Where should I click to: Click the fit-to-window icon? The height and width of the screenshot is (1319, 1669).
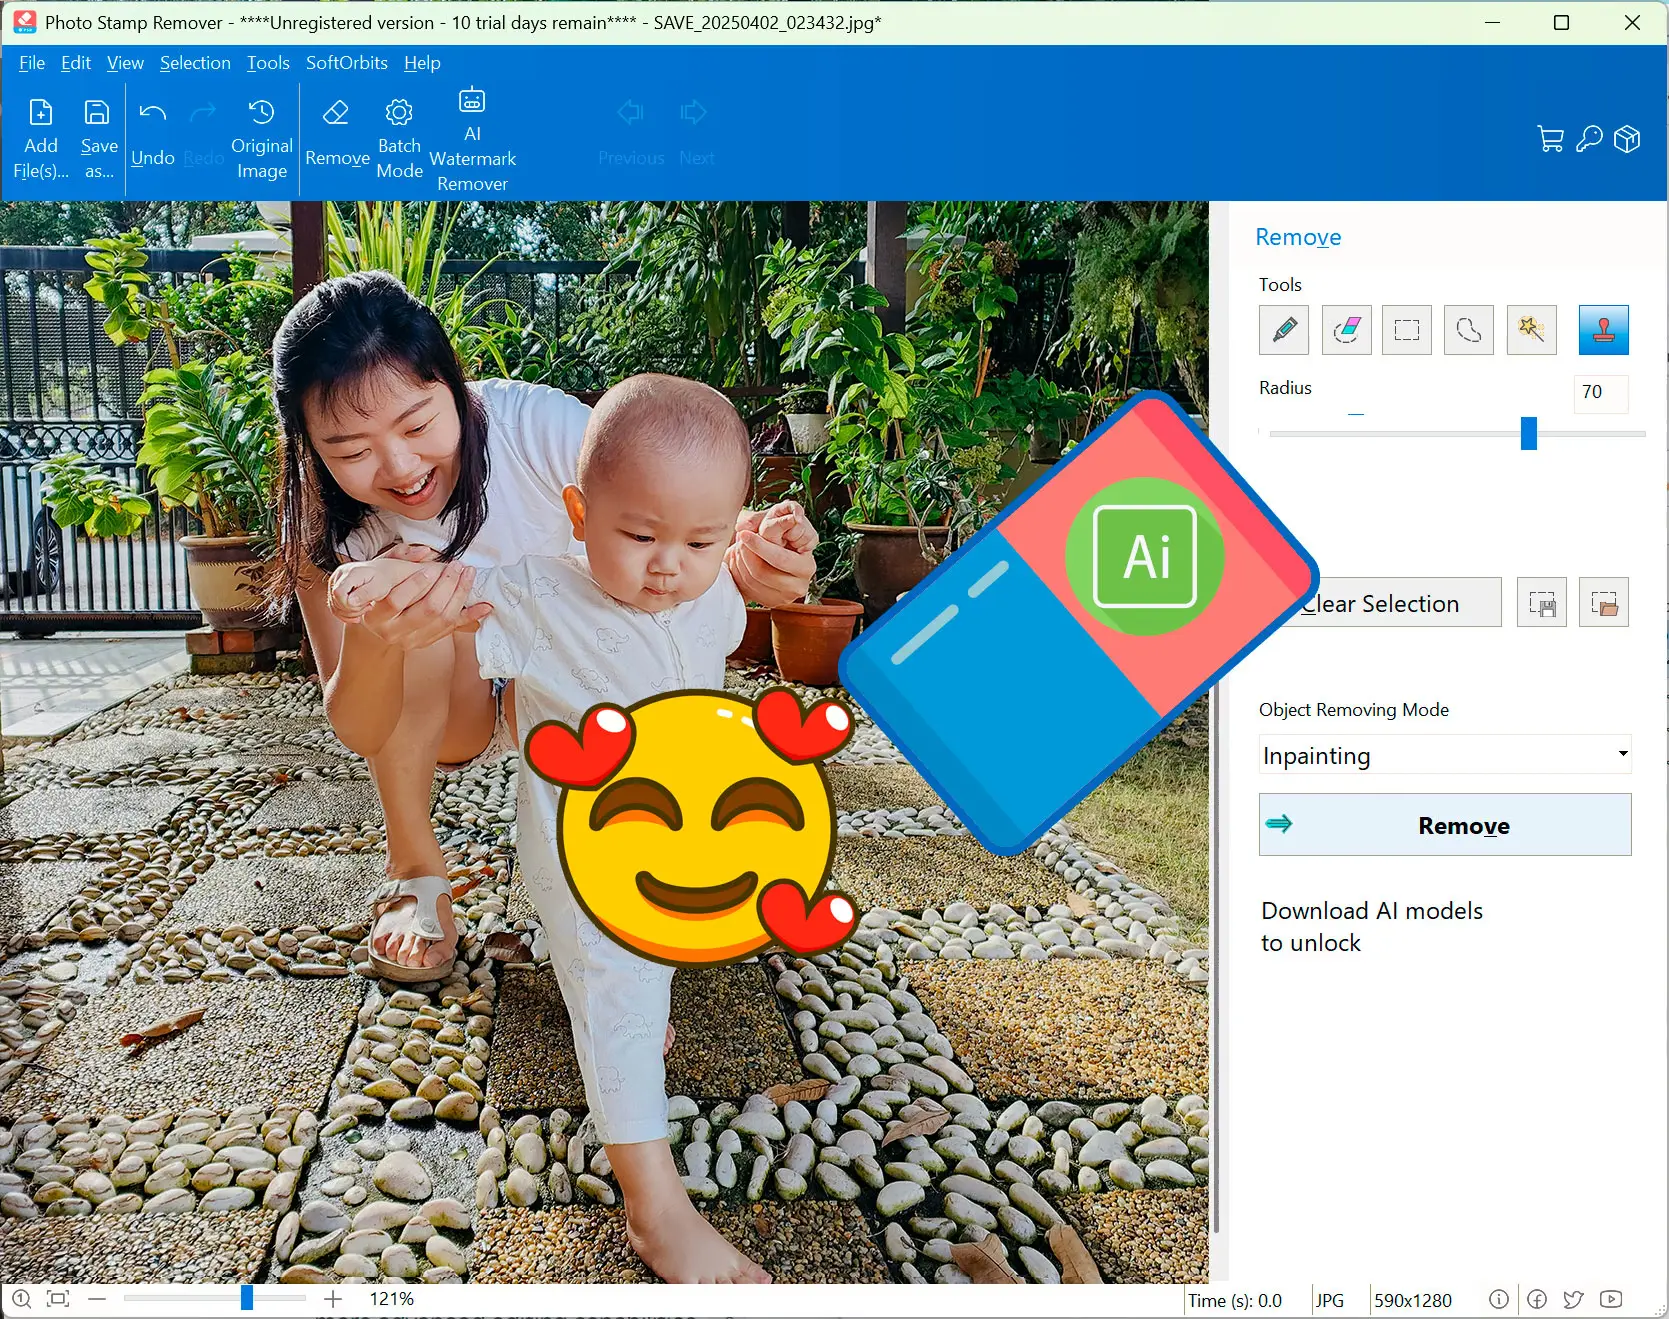(58, 1299)
